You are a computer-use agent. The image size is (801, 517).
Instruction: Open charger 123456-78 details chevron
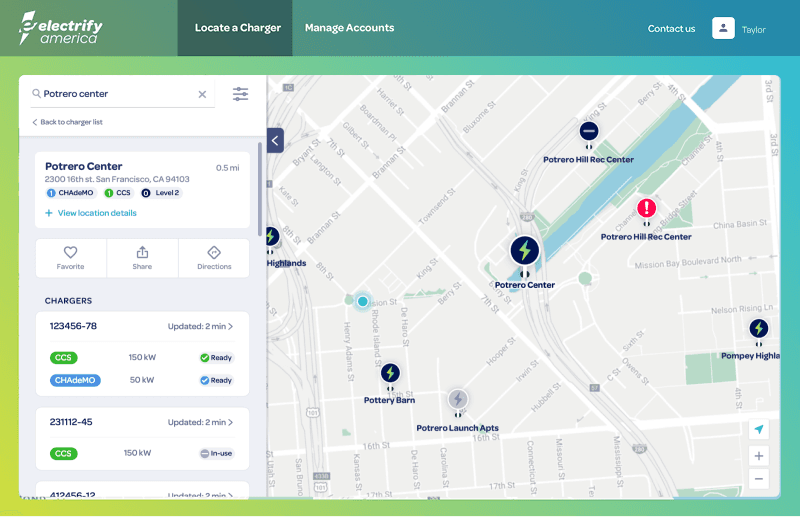click(231, 326)
